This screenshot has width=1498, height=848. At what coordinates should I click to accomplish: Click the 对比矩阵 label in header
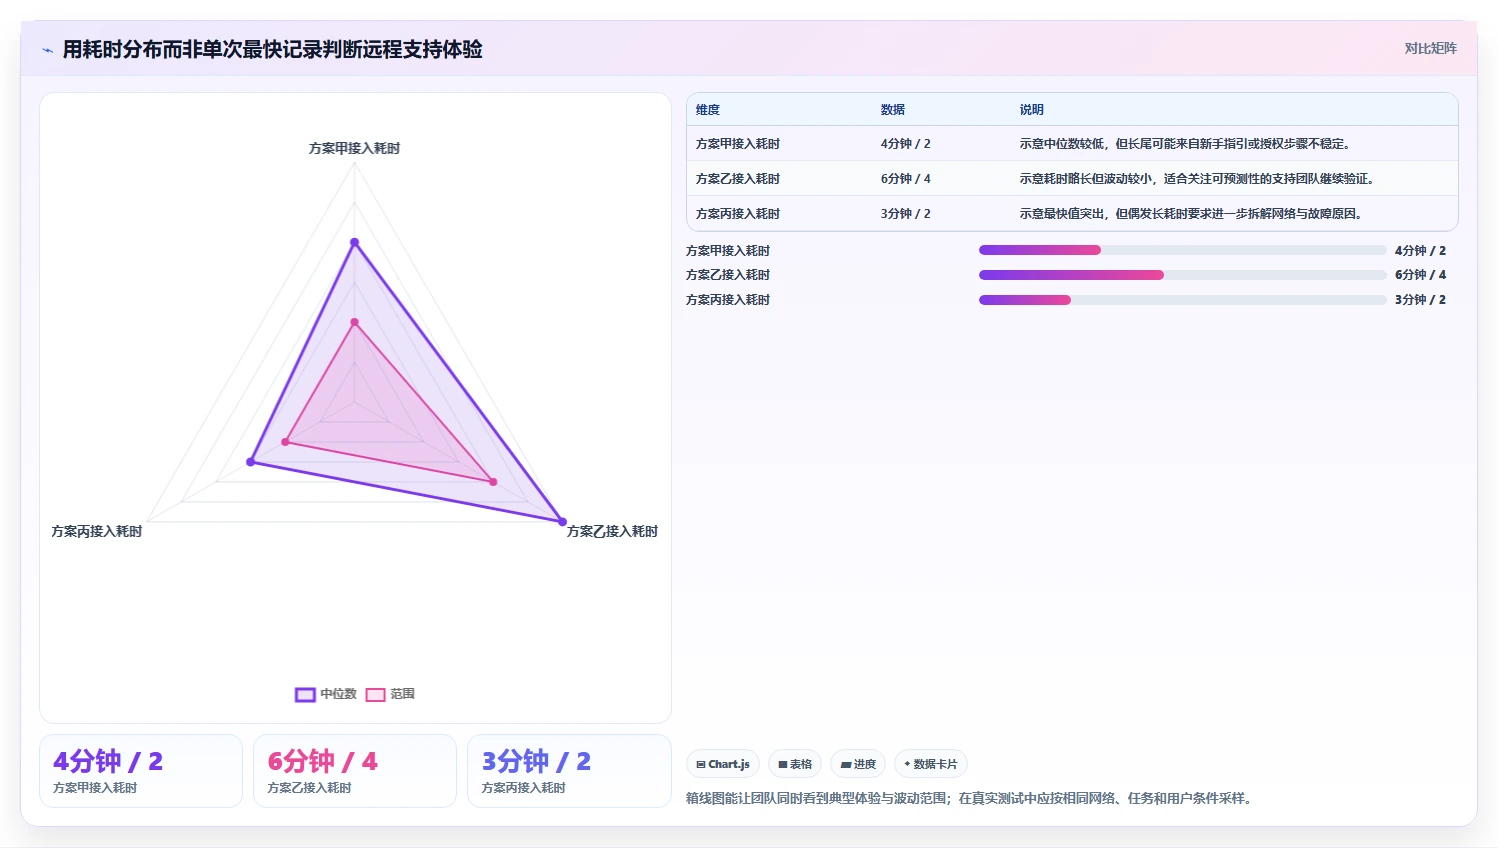[x=1430, y=48]
